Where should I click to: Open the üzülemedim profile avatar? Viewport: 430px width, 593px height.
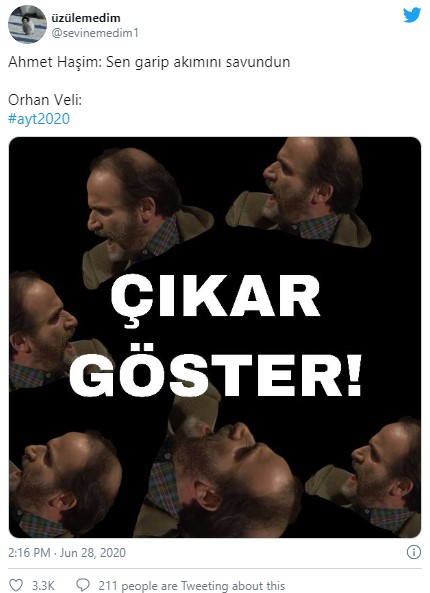tap(27, 25)
